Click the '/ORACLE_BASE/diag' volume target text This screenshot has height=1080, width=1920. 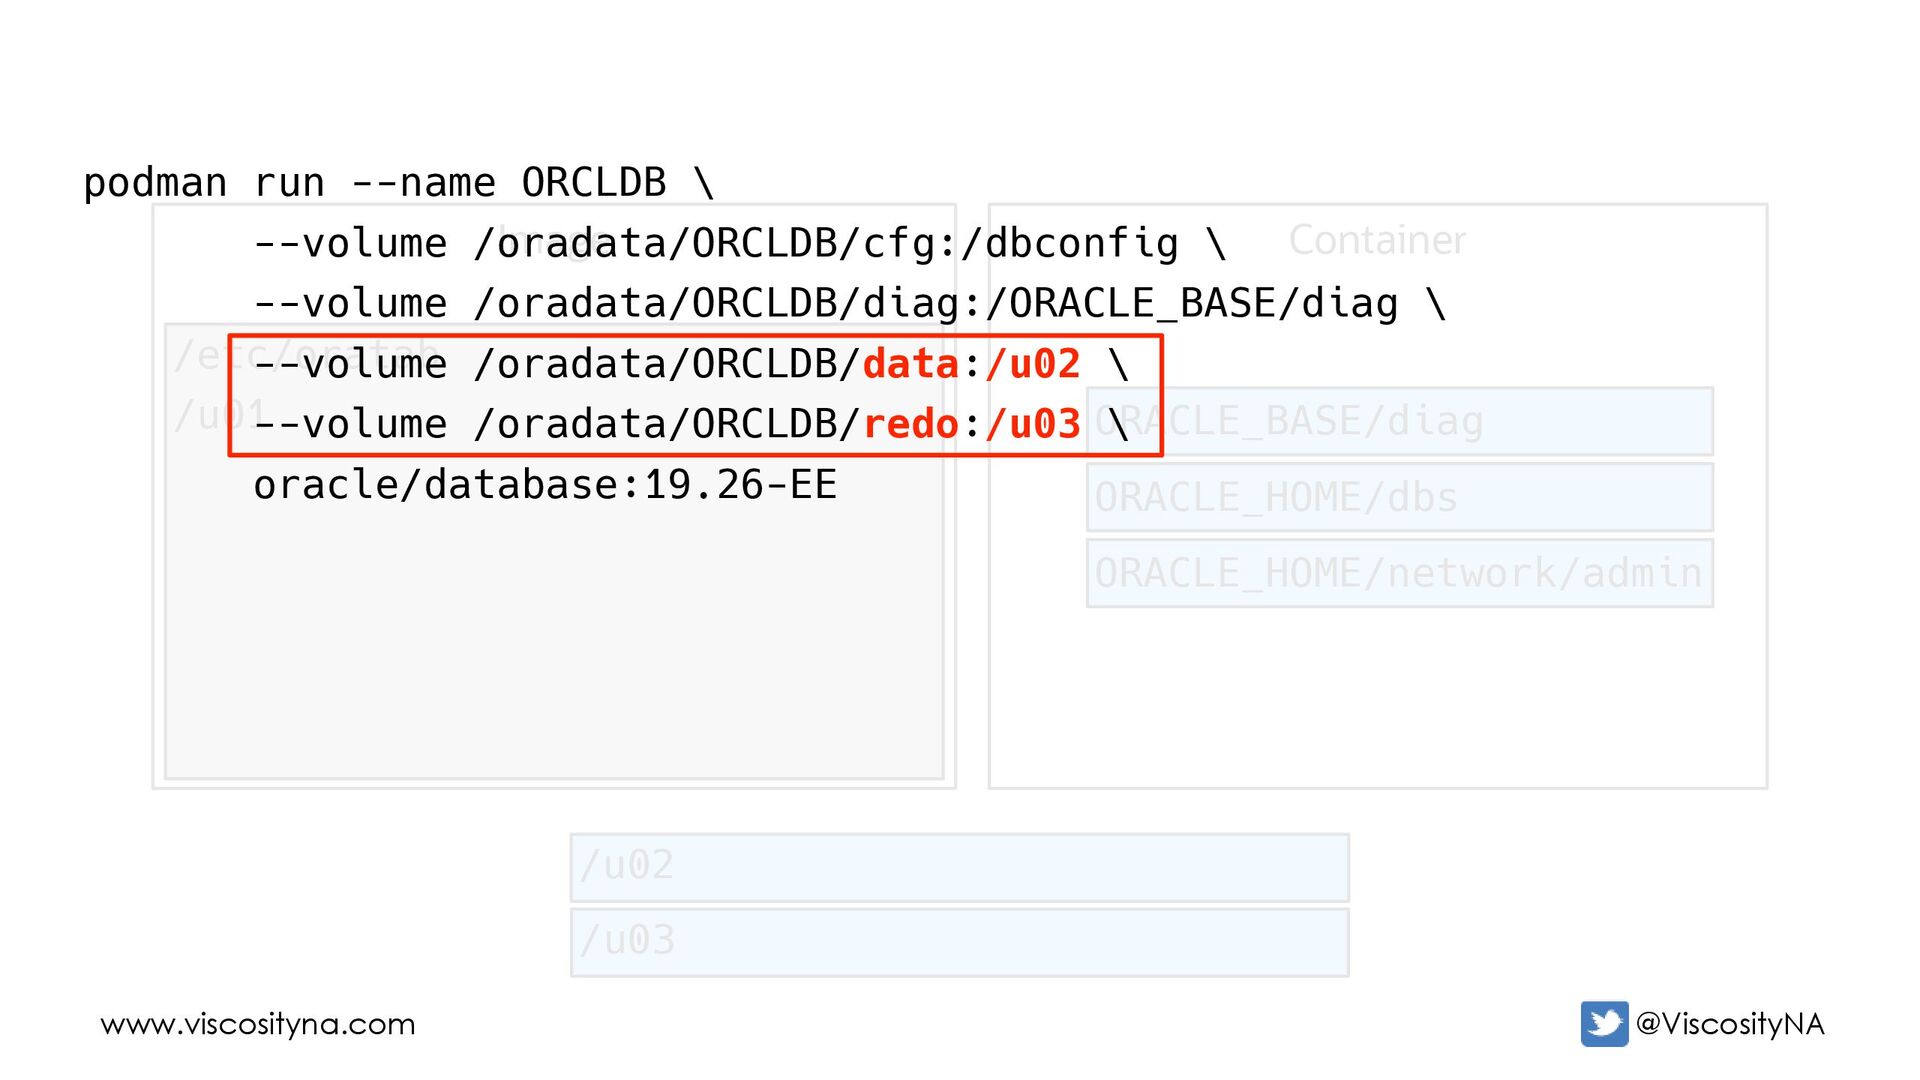pyautogui.click(x=1192, y=304)
